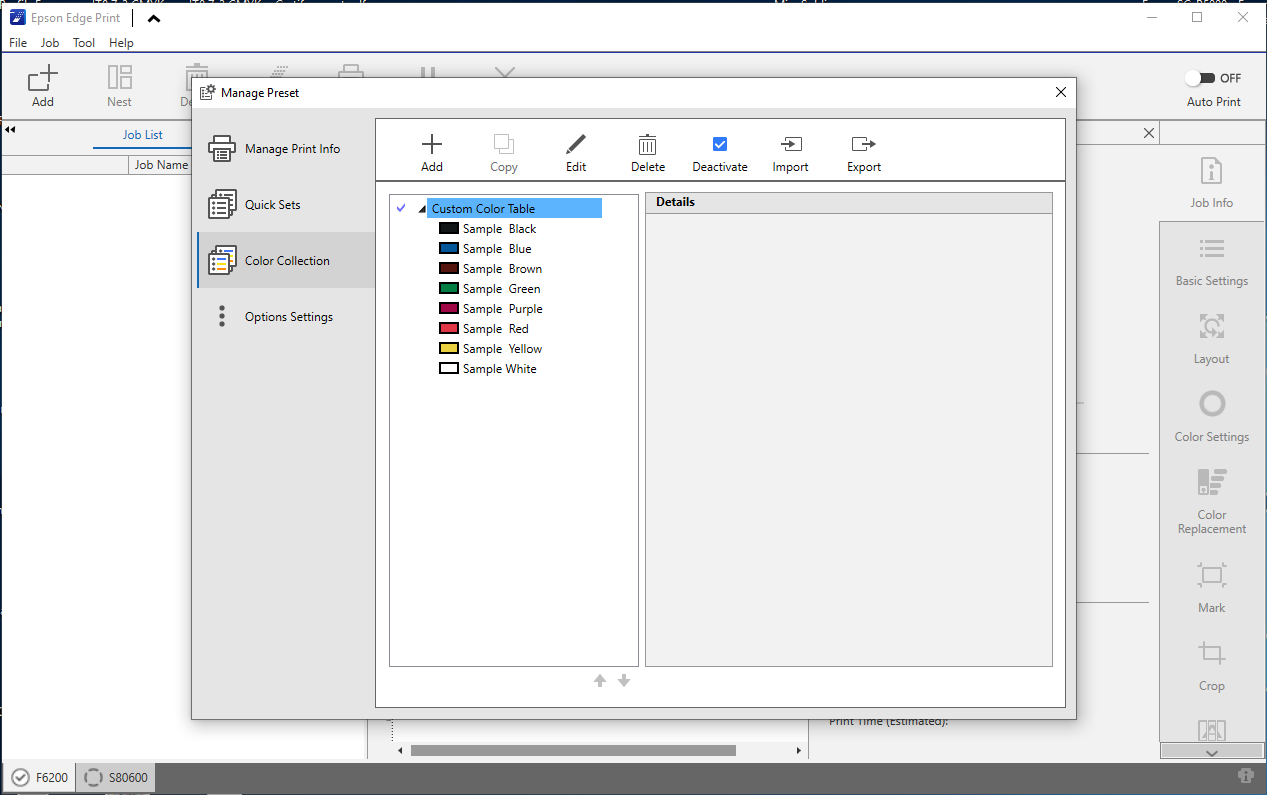
Task: Click the Details column header
Action: [849, 202]
